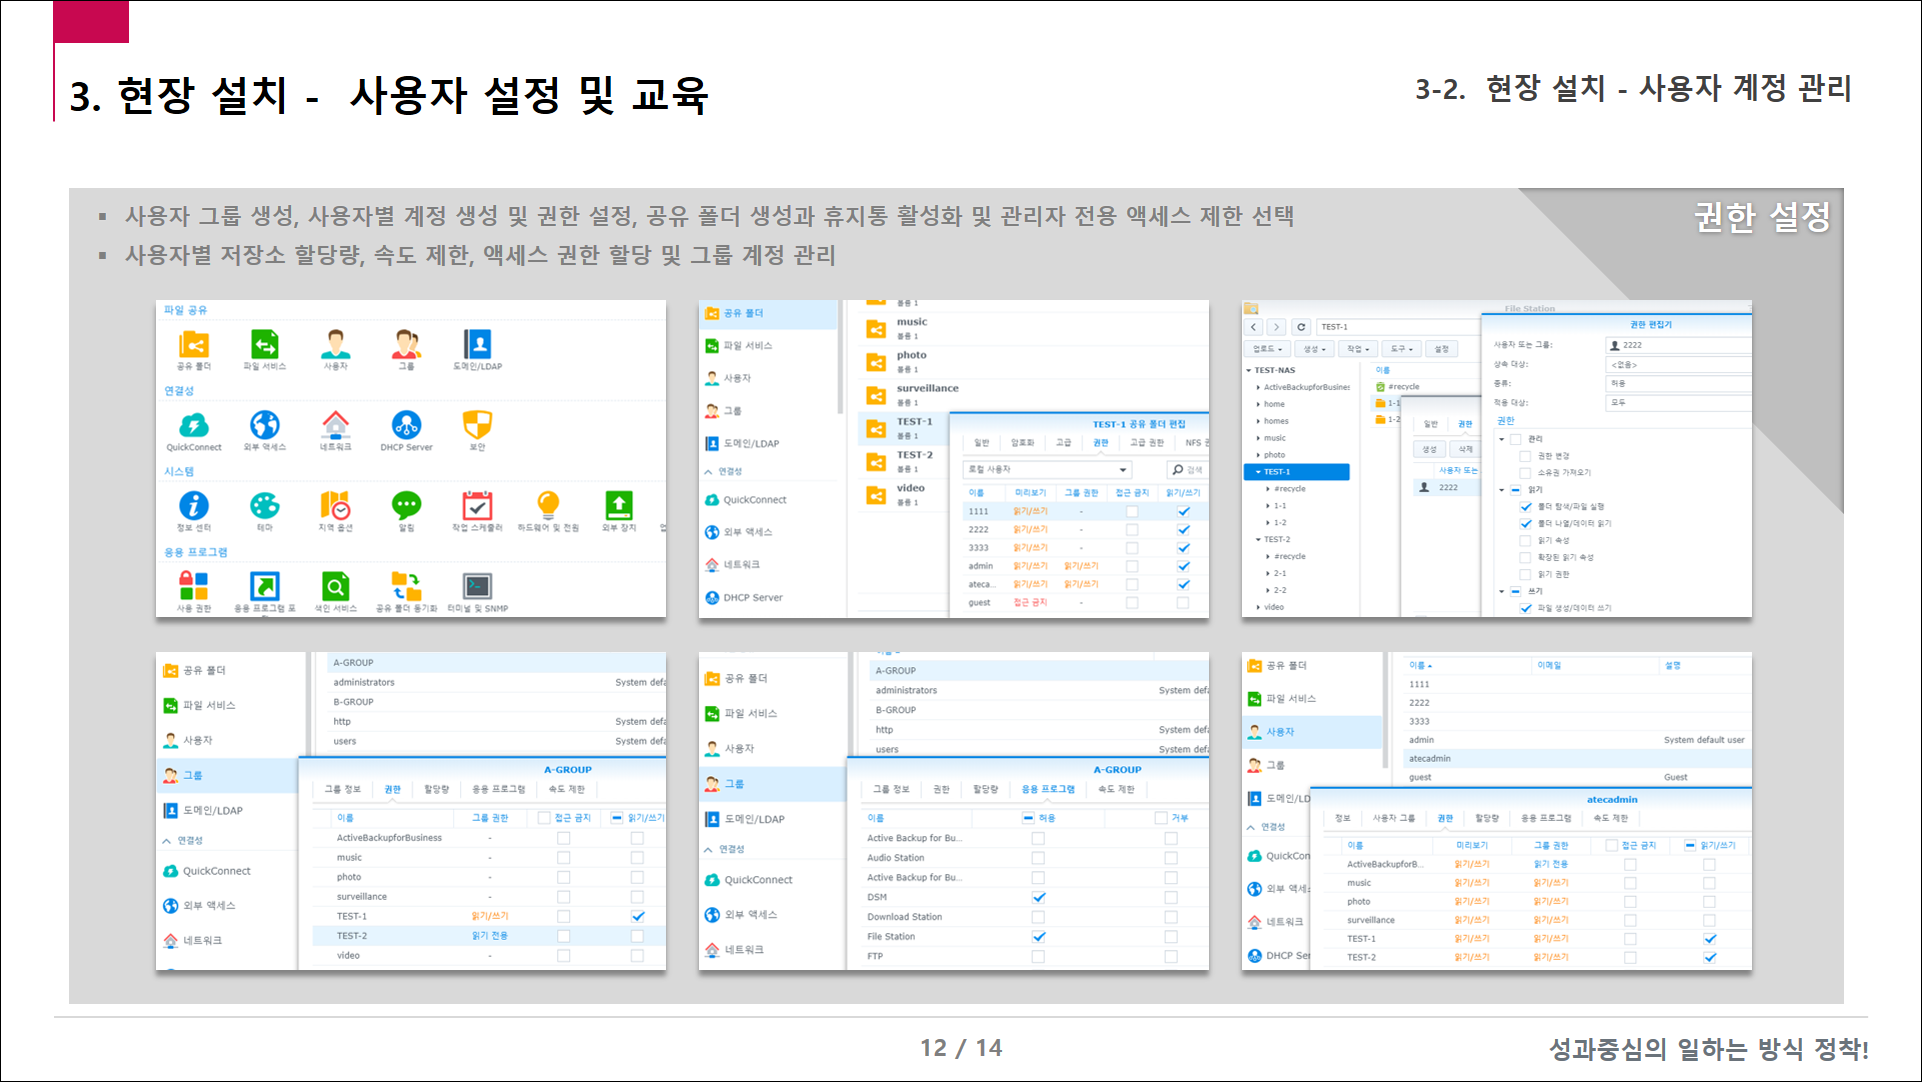The width and height of the screenshot is (1922, 1082).
Task: Open the 작업 스케줄러 calendar icon
Action: [477, 506]
